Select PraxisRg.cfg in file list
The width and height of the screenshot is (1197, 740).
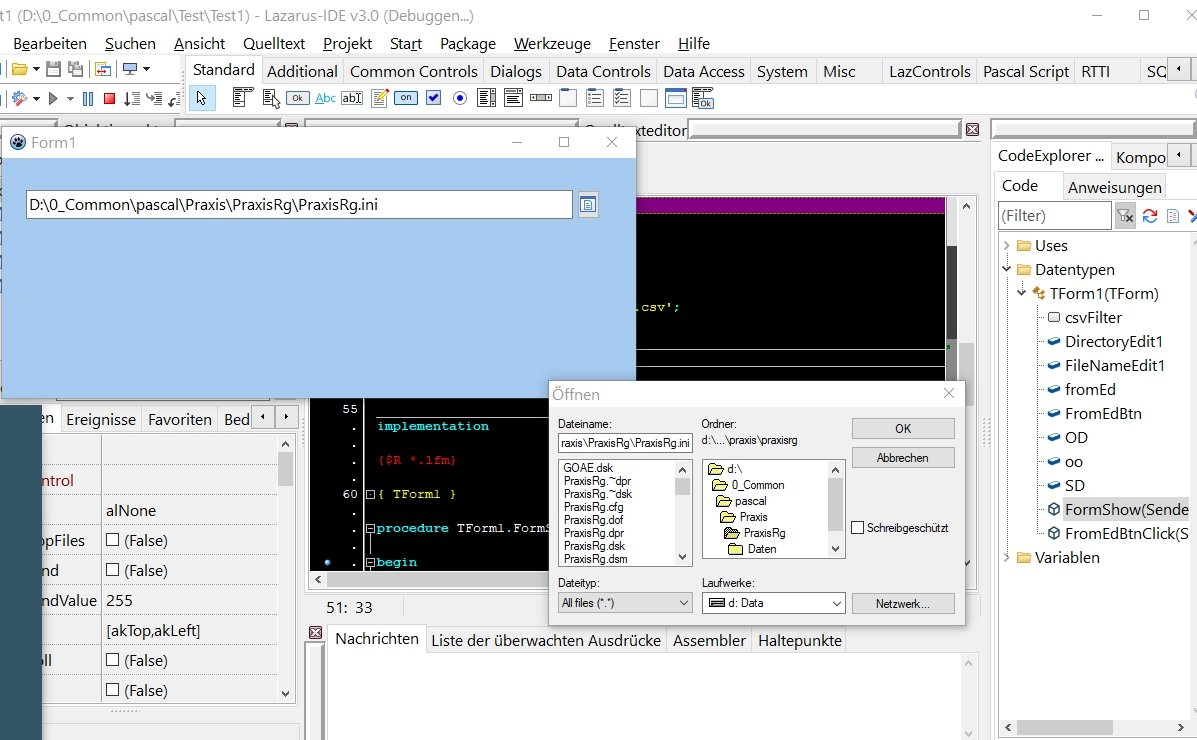(x=593, y=506)
